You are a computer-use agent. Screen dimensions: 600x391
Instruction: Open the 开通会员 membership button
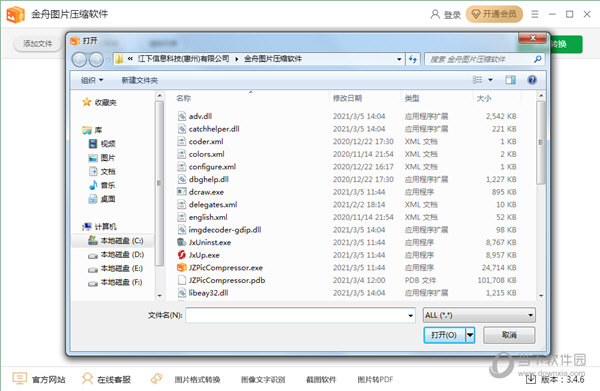pyautogui.click(x=494, y=14)
